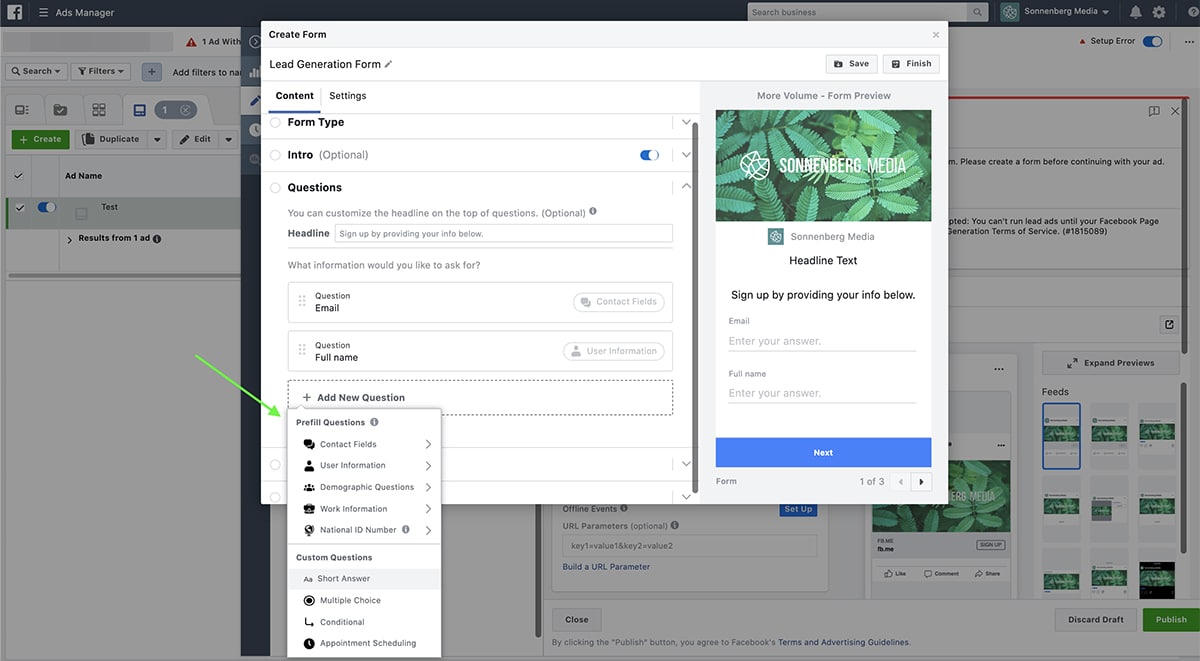Choose Multiple Choice custom question
The width and height of the screenshot is (1200, 661).
350,600
